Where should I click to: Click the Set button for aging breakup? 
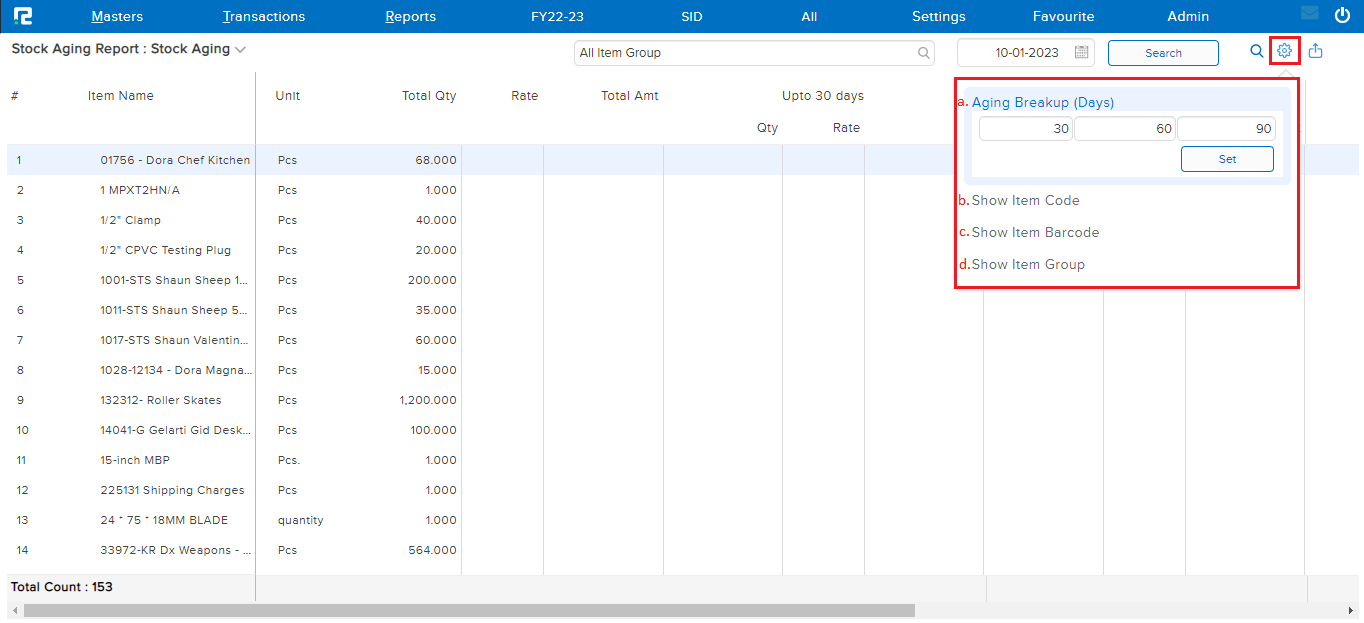coord(1227,159)
